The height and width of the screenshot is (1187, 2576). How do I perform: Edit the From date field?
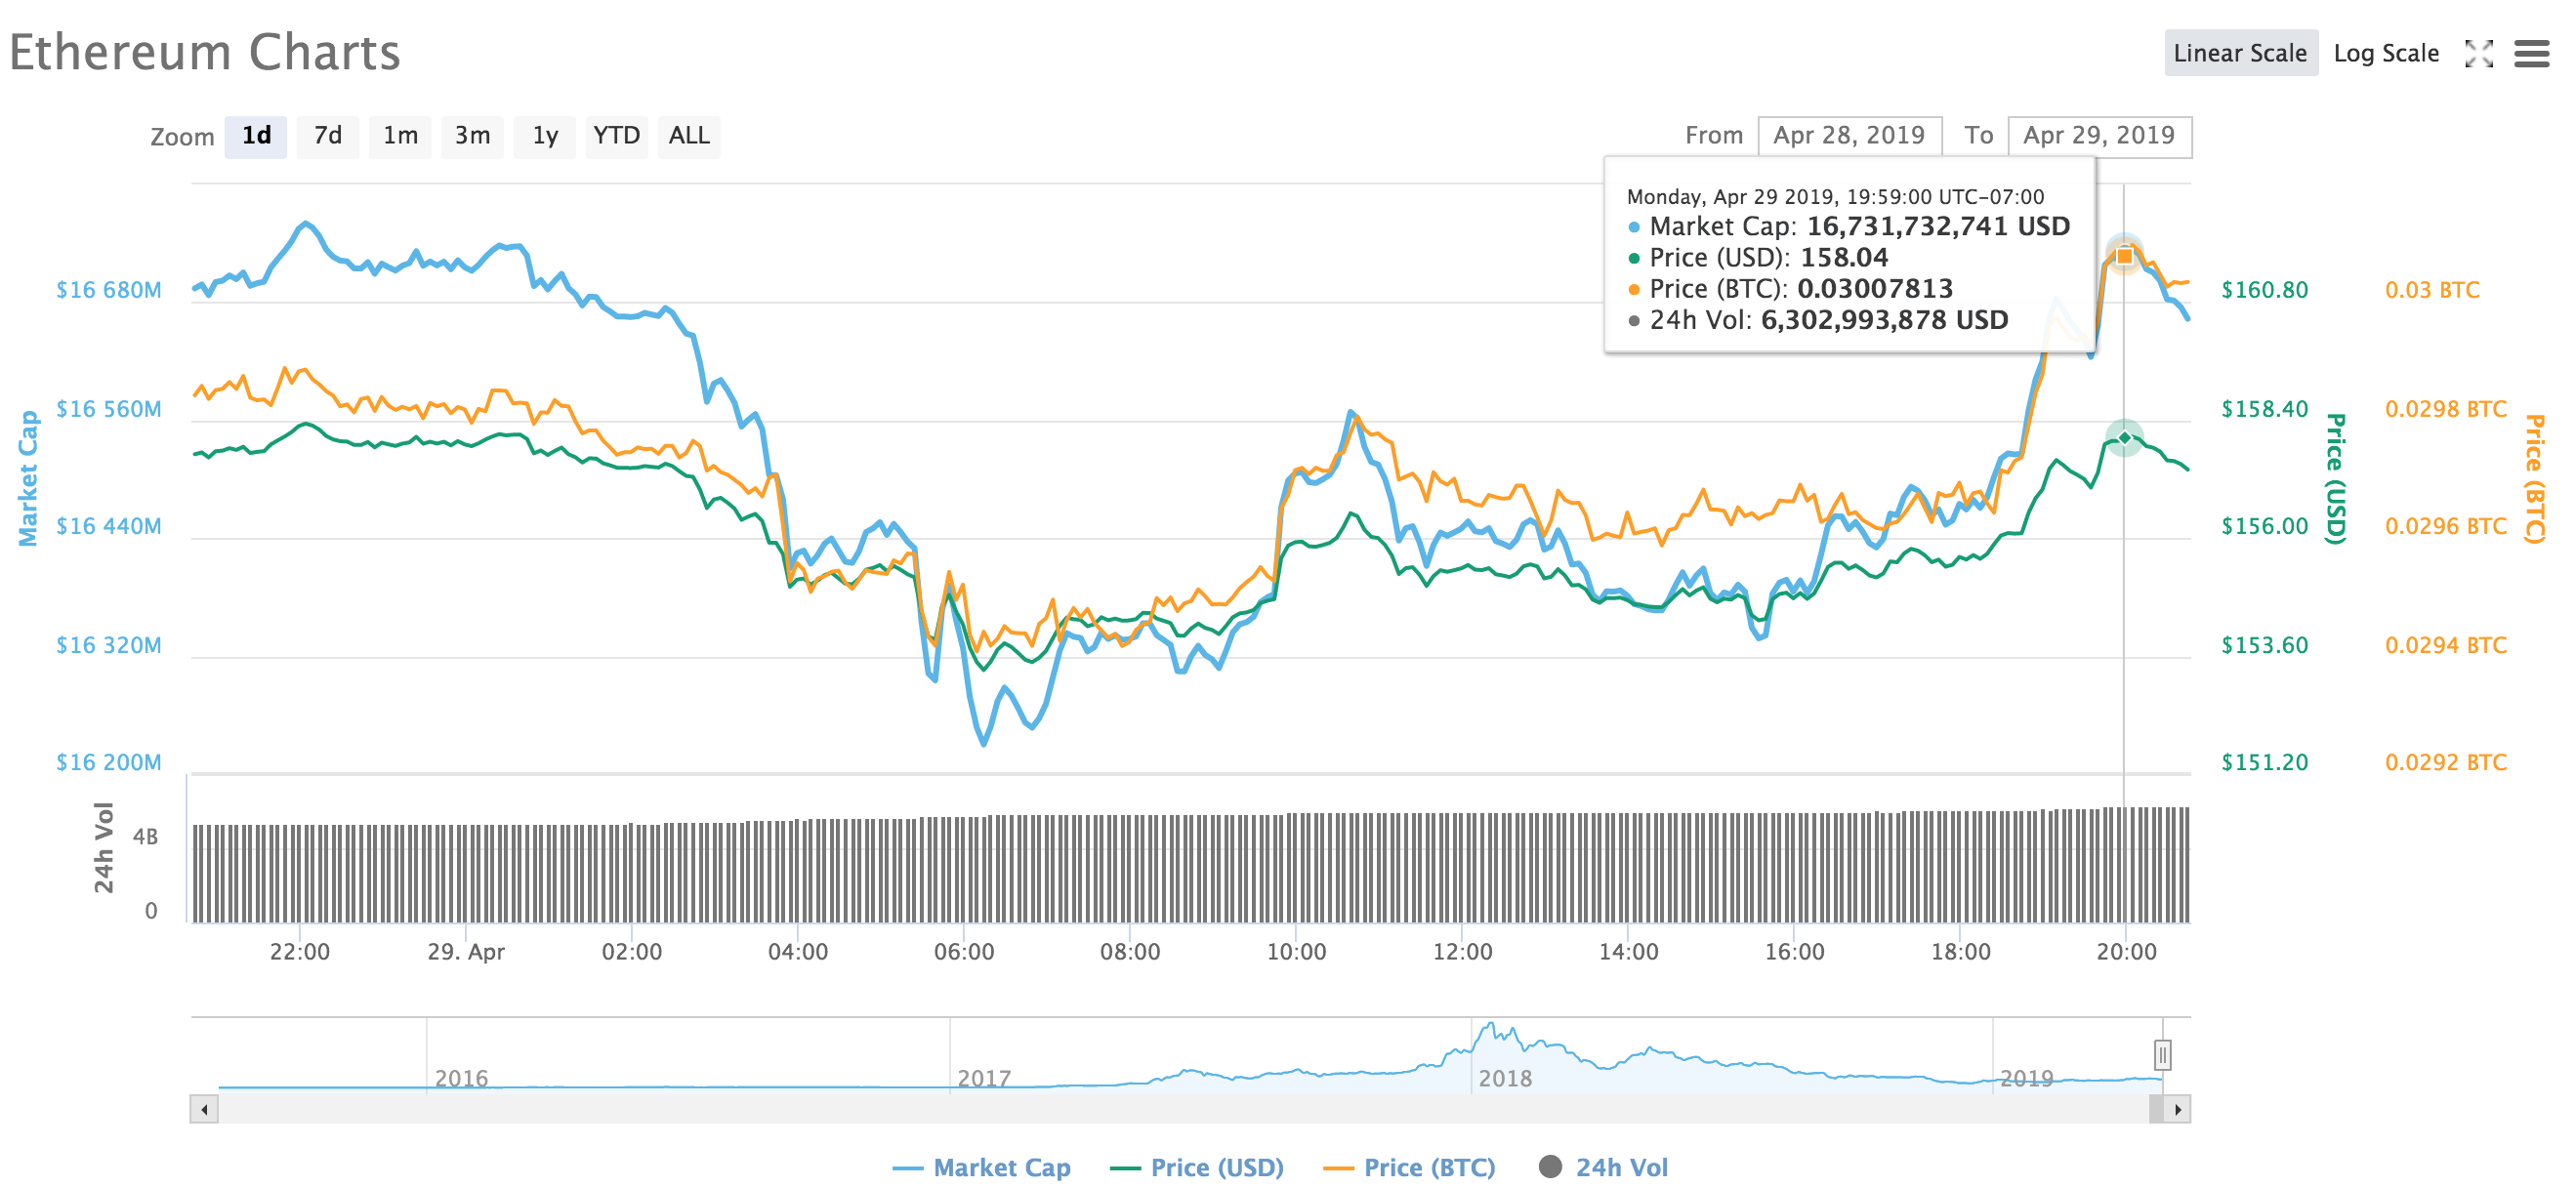coord(1850,136)
